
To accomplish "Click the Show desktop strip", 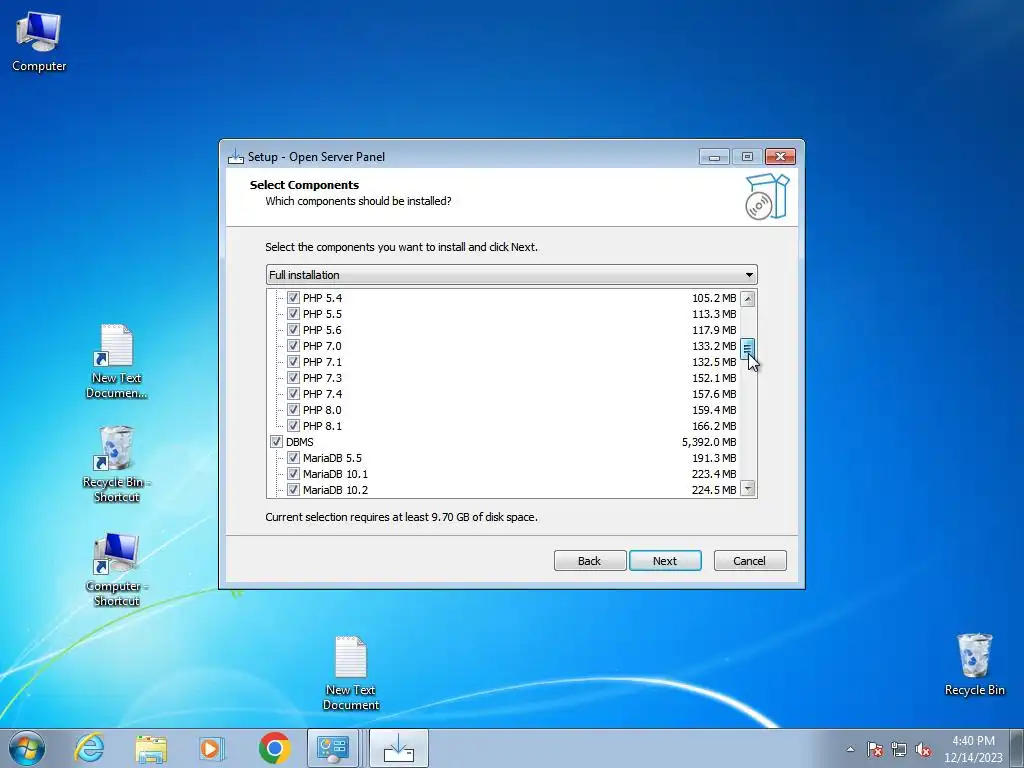I will coord(1017,748).
